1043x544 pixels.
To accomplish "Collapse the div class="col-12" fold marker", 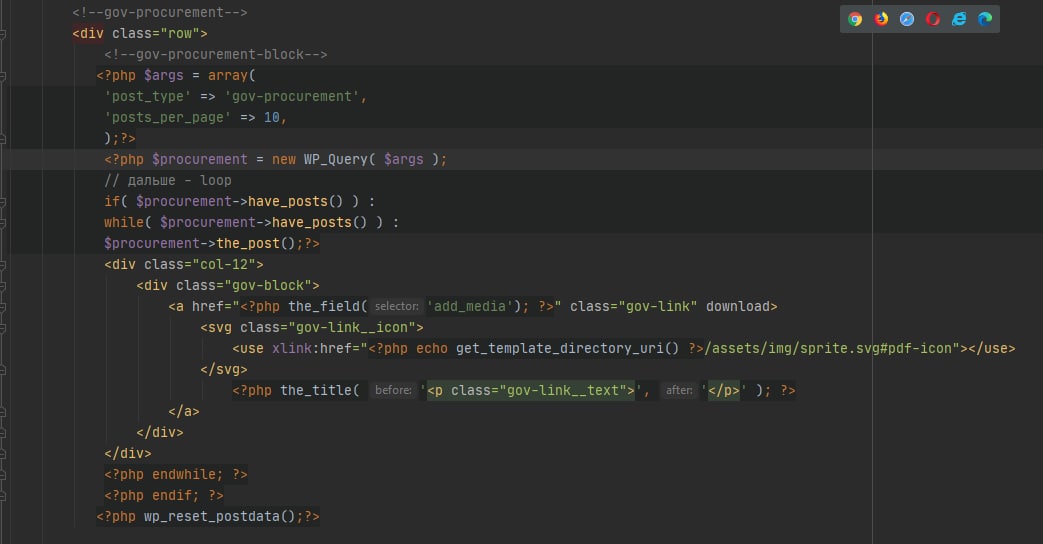I will [x=3, y=265].
